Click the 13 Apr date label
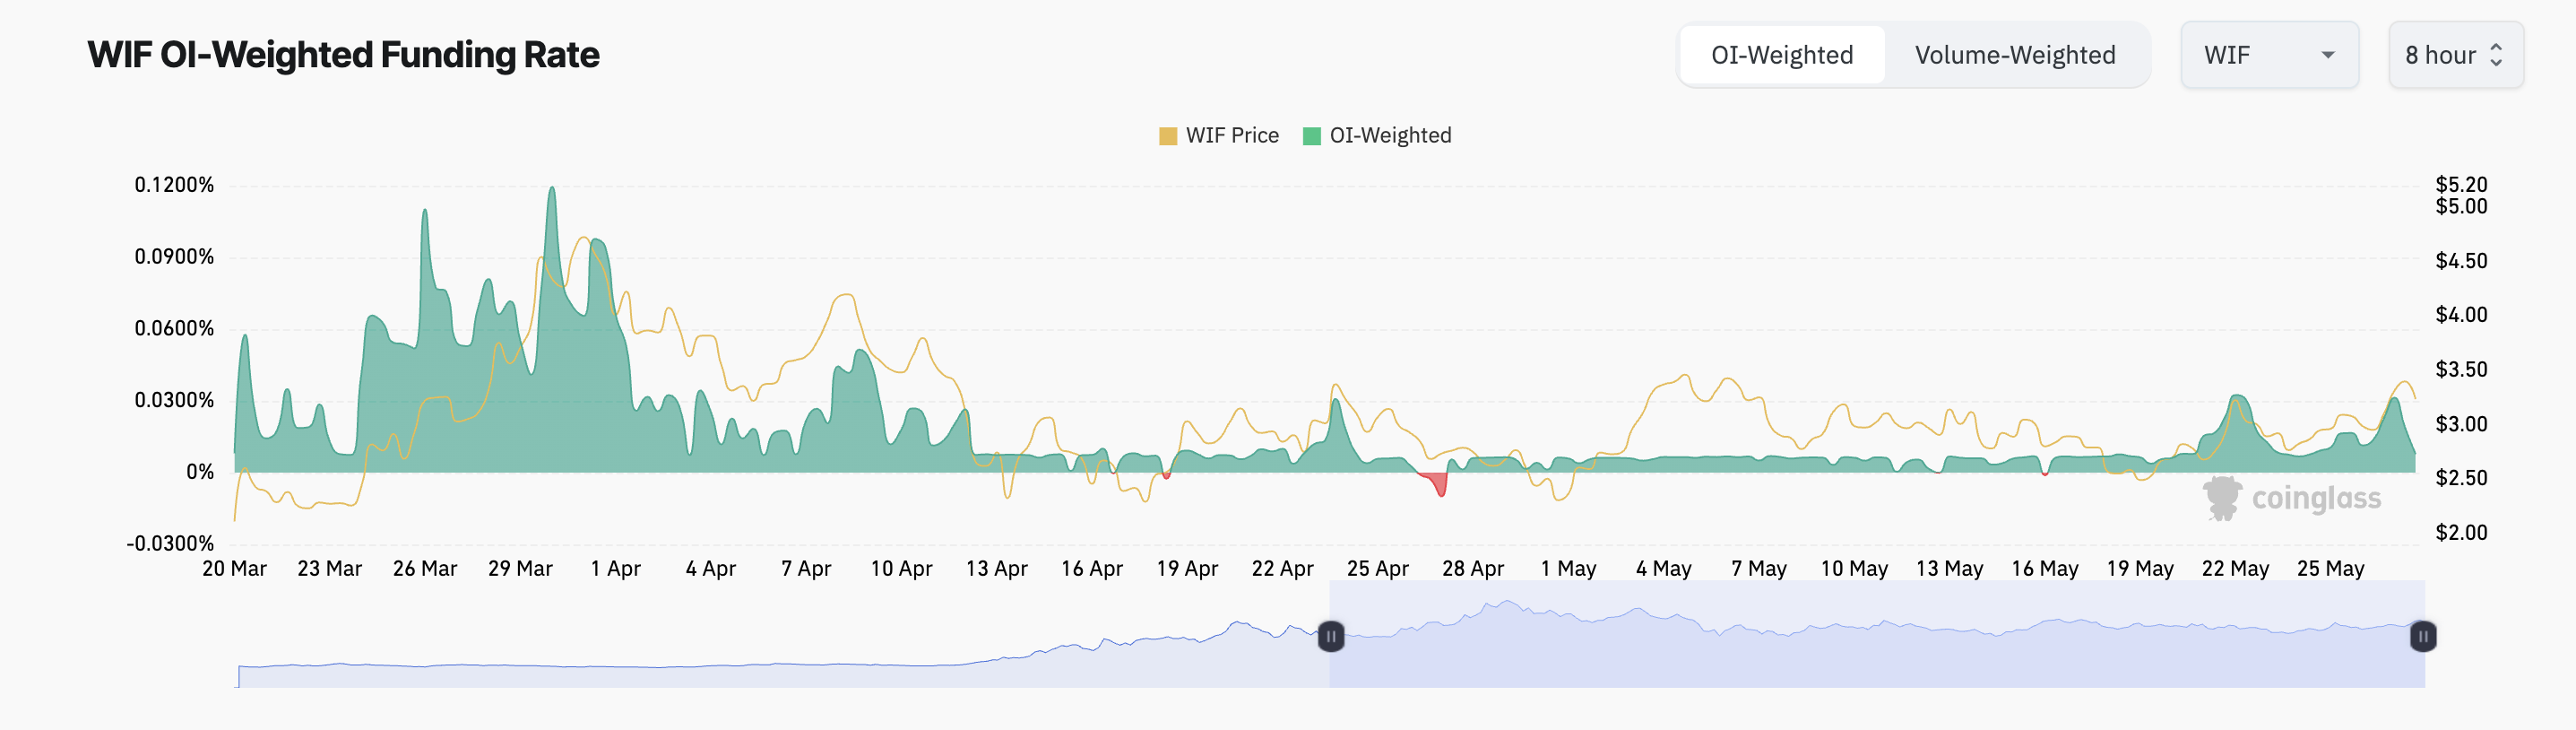The height and width of the screenshot is (730, 2576). click(997, 569)
